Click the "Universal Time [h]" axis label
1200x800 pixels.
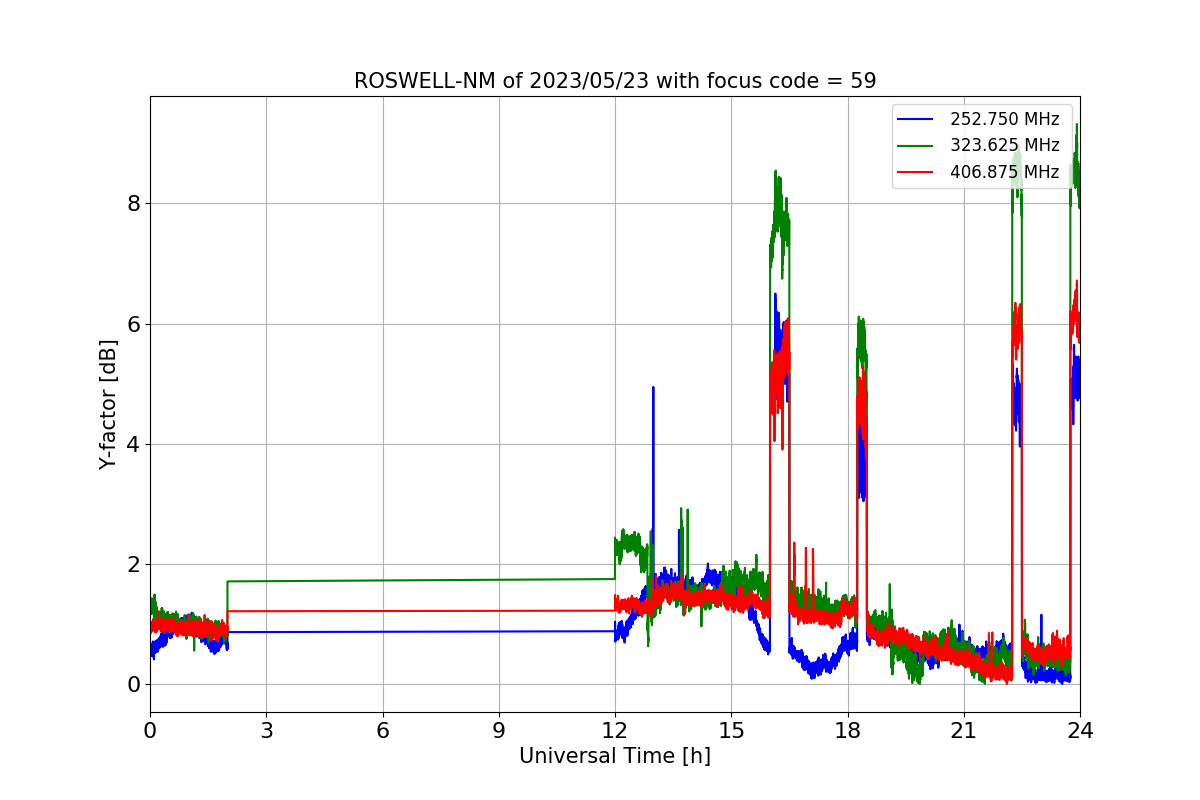click(615, 757)
